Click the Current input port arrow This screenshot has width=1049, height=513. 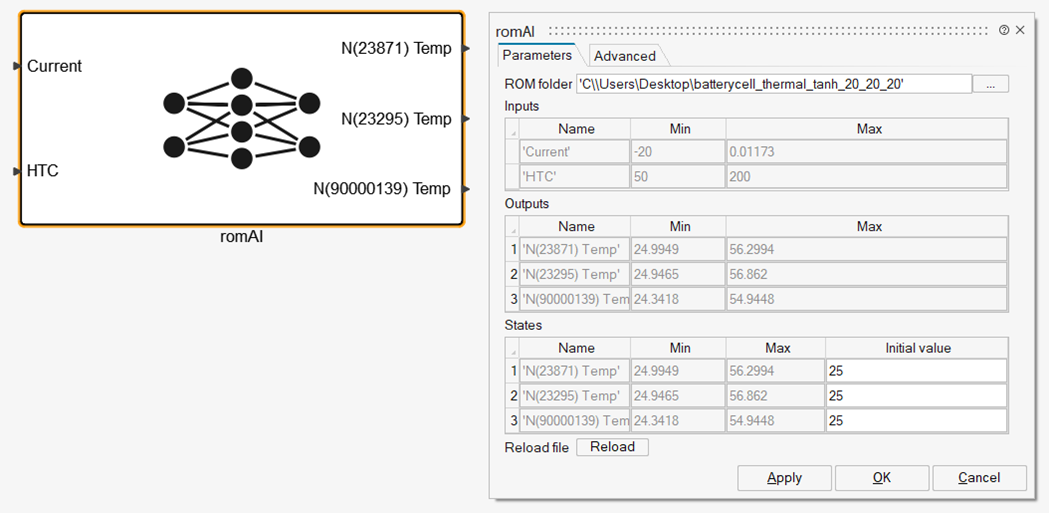pos(16,66)
